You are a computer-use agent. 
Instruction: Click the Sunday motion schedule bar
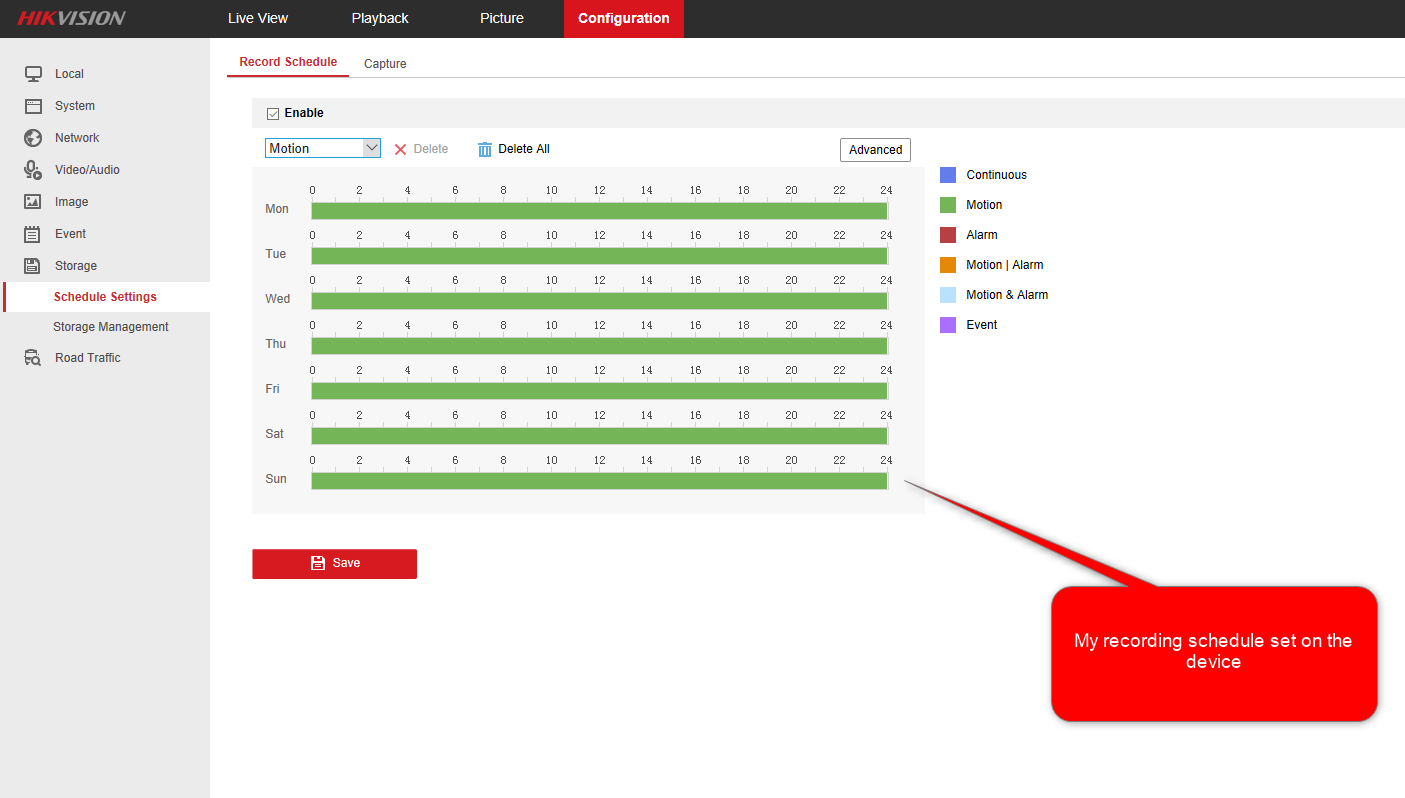[599, 481]
